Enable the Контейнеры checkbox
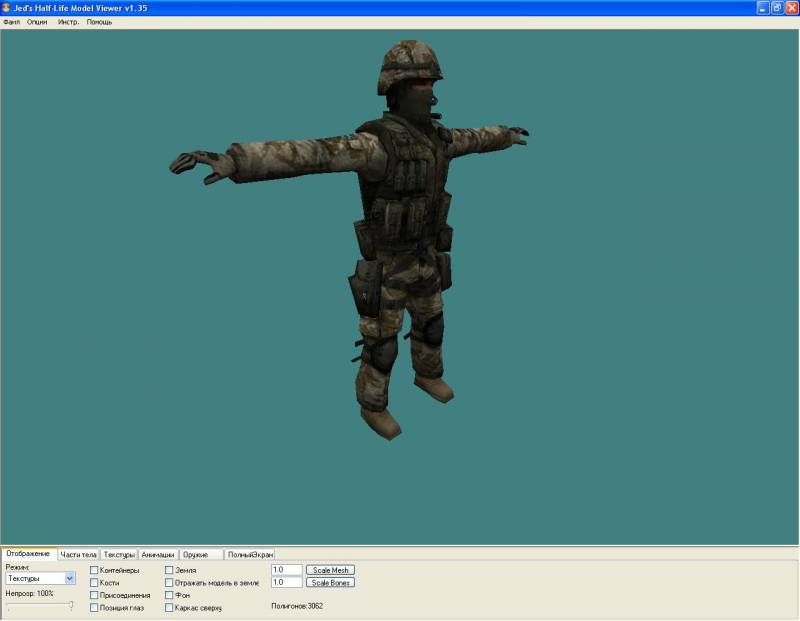Screen dimensions: 800x621 [94, 570]
